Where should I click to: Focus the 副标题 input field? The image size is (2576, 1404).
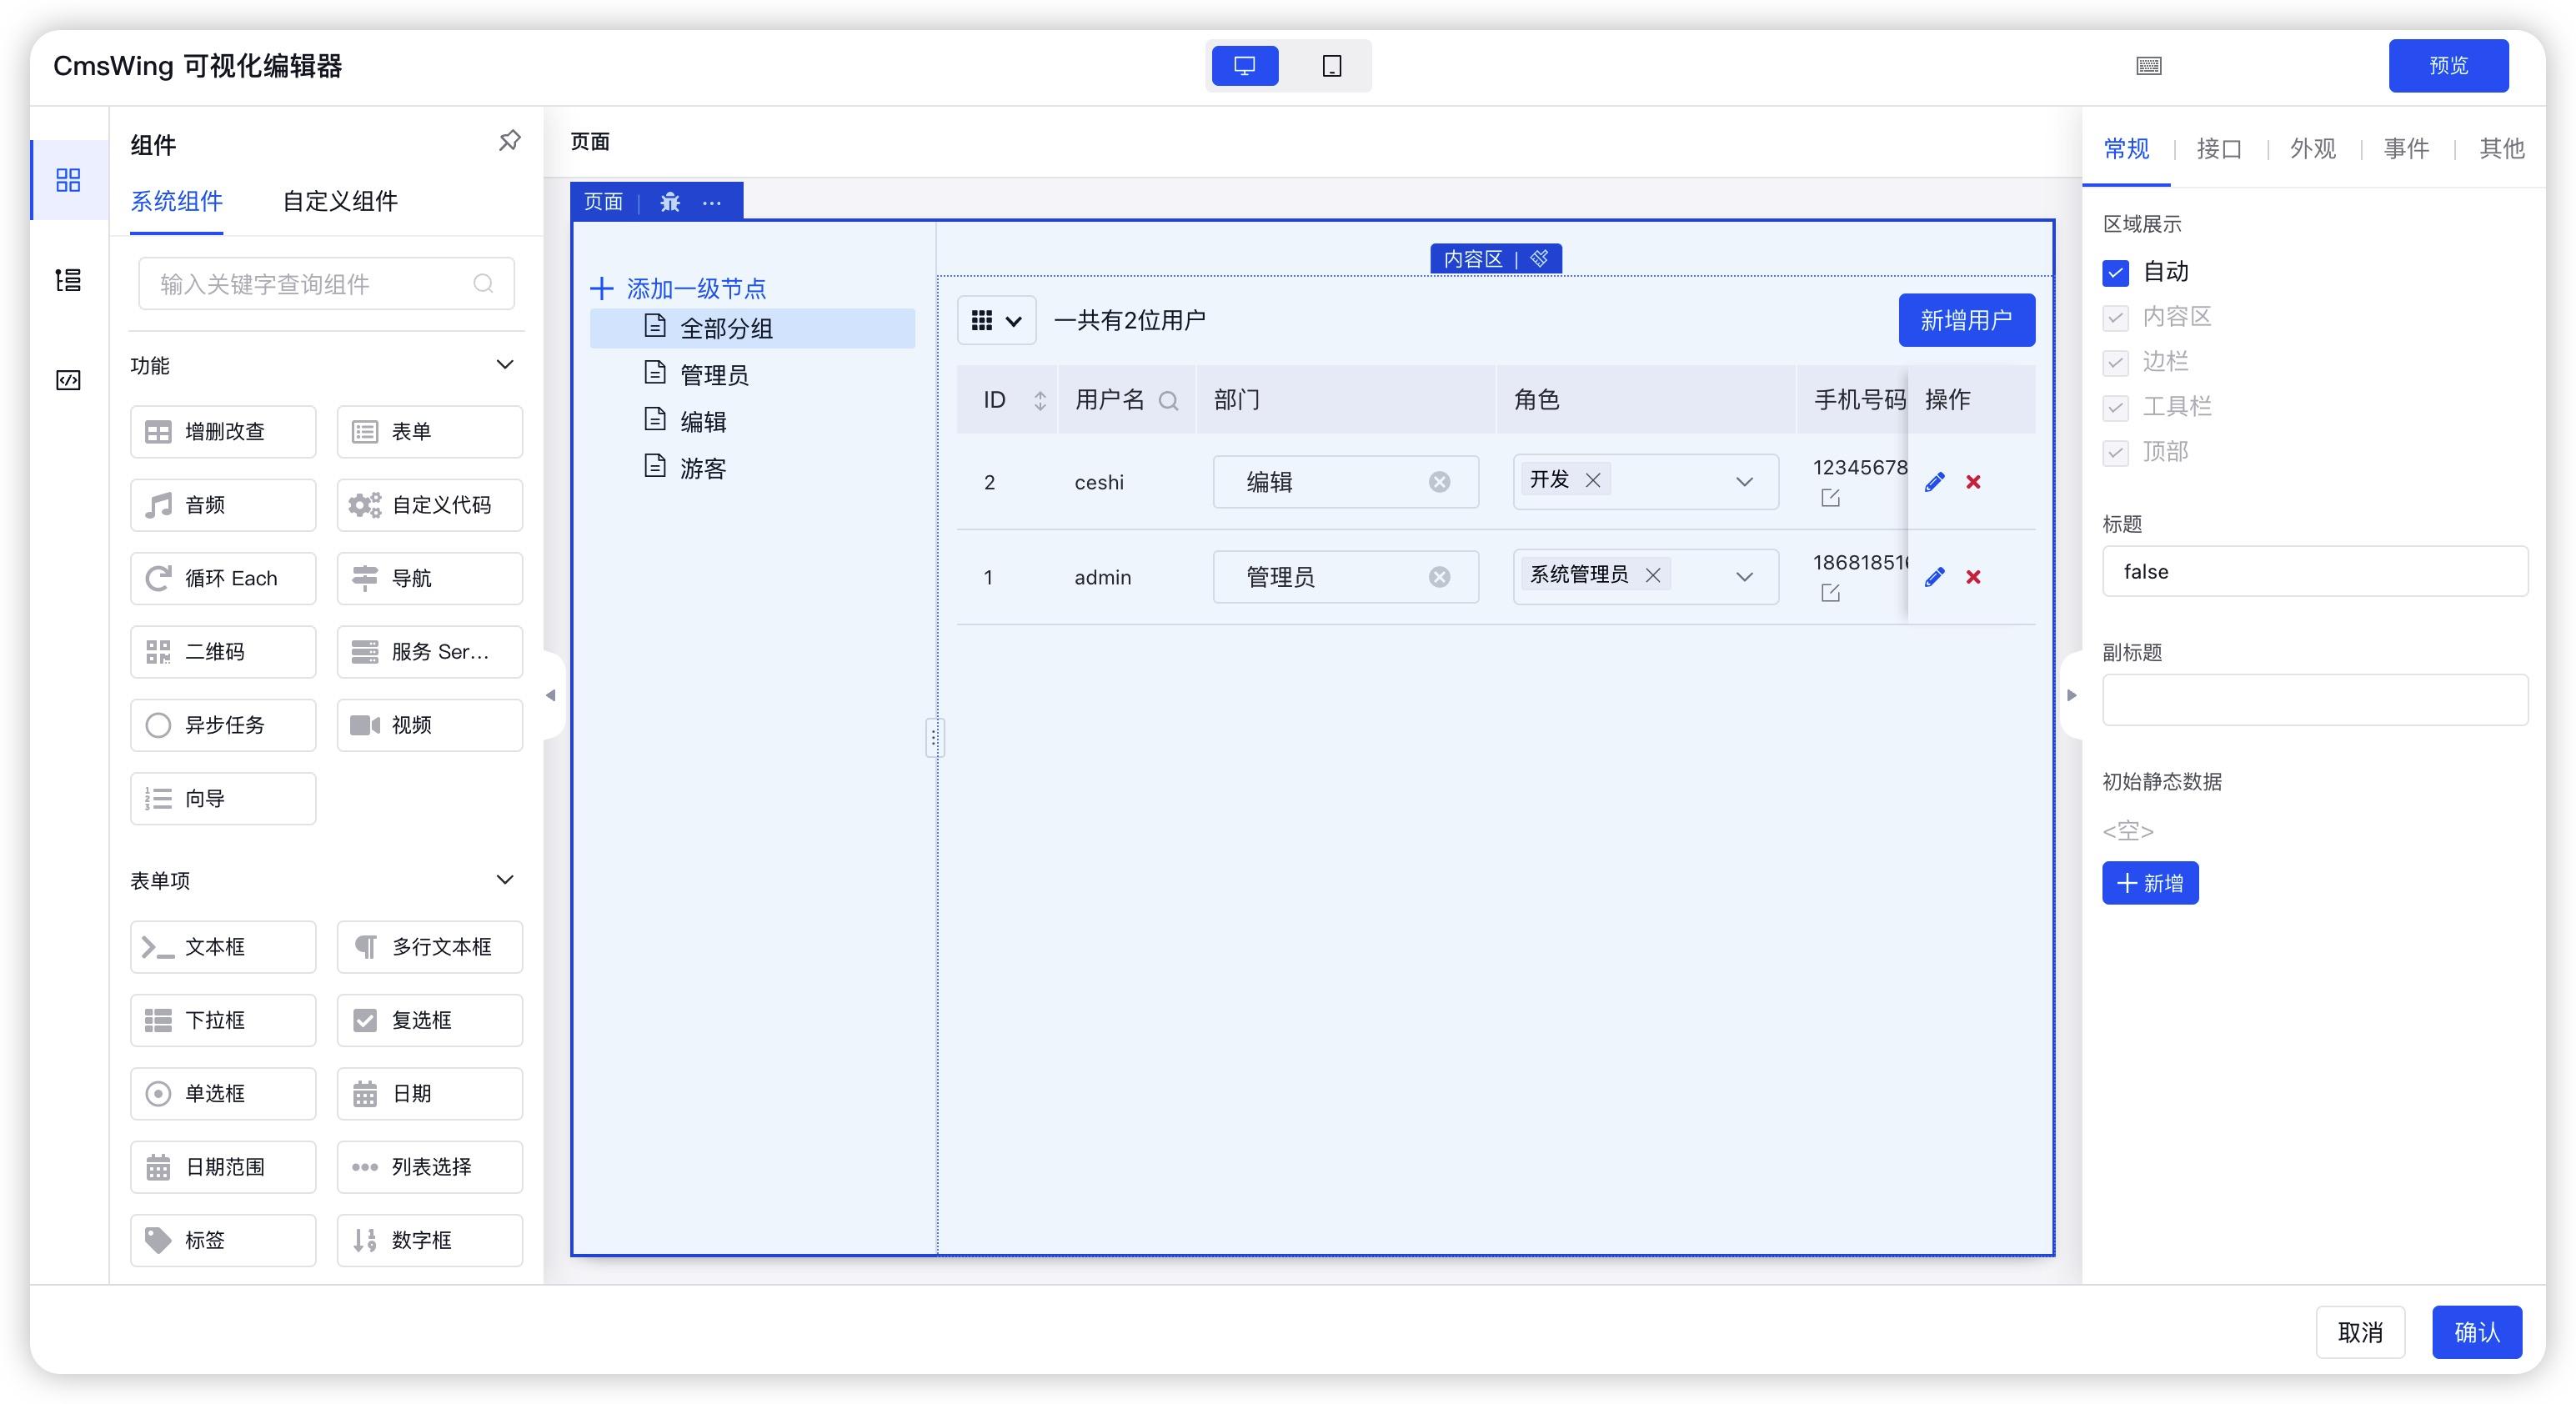2315,699
